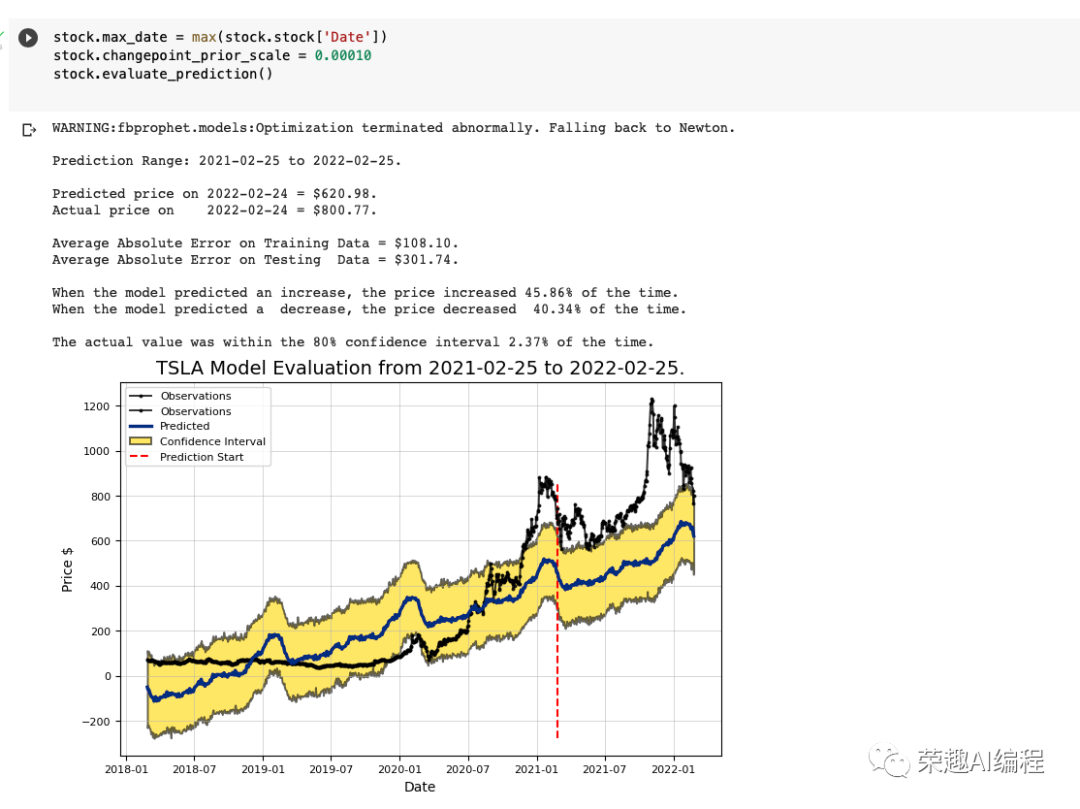Select the Training Data average error line

pyautogui.click(x=255, y=244)
